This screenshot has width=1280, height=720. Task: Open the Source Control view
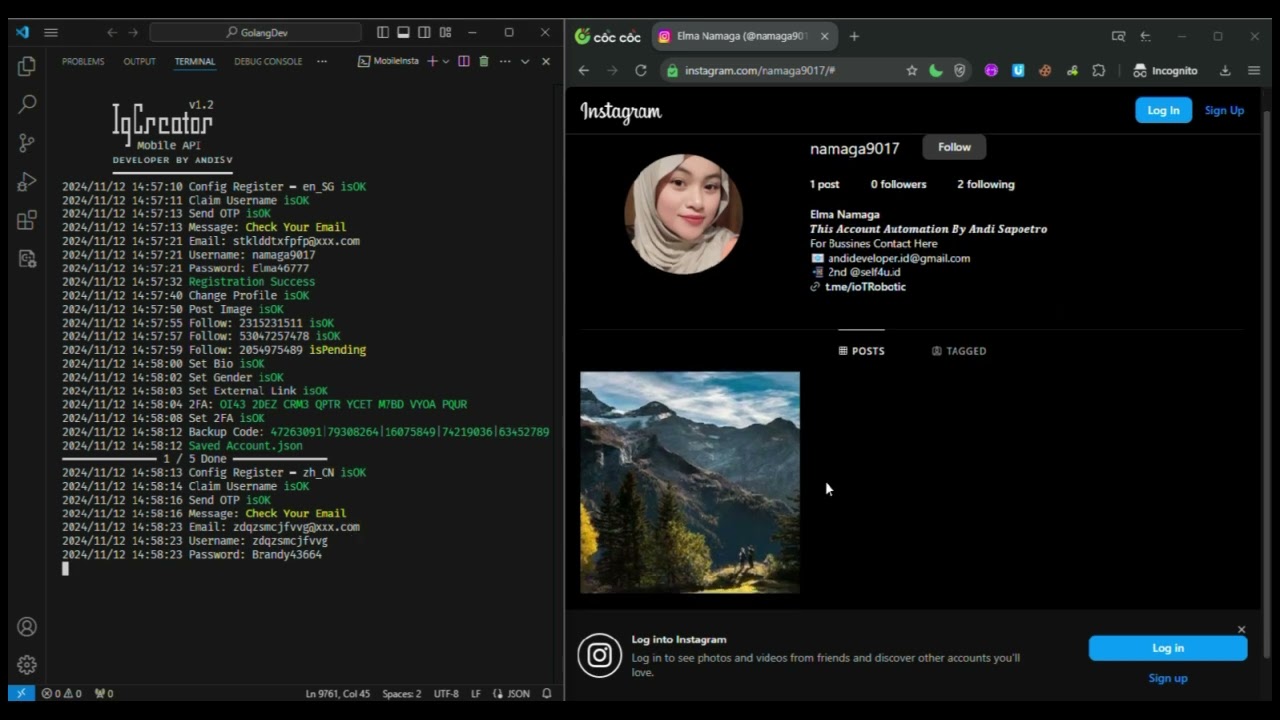click(x=27, y=143)
